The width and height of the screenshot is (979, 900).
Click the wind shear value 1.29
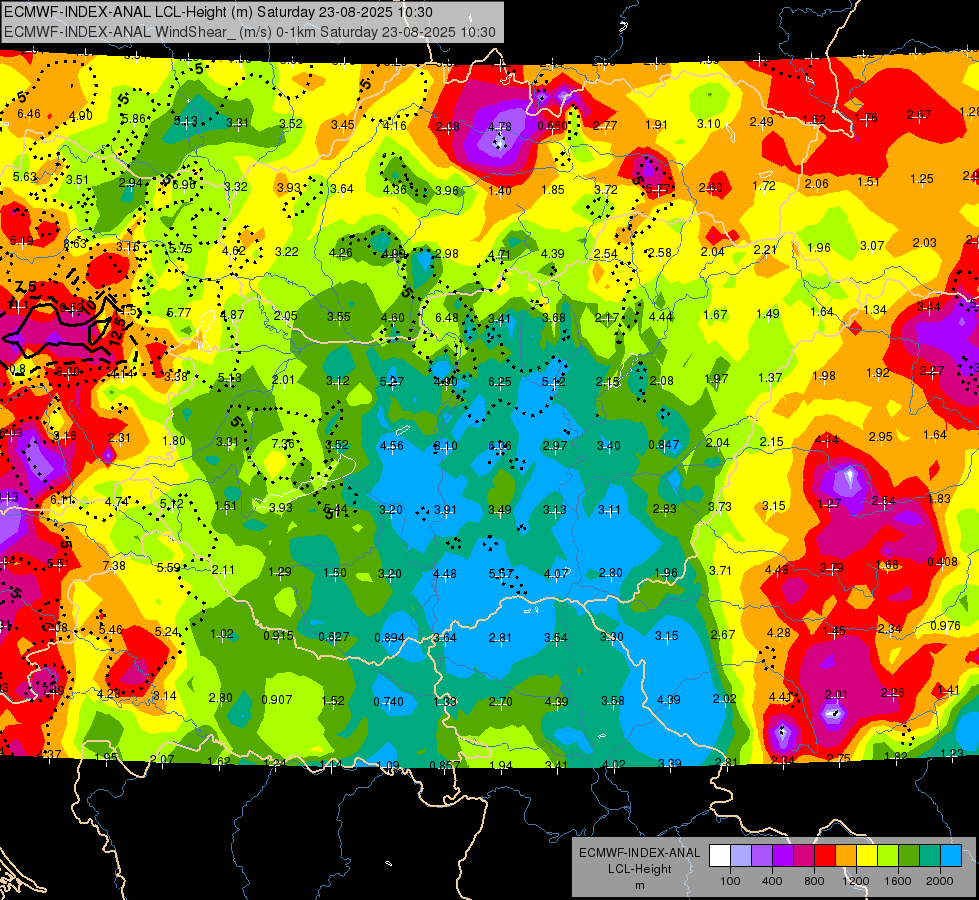[280, 572]
